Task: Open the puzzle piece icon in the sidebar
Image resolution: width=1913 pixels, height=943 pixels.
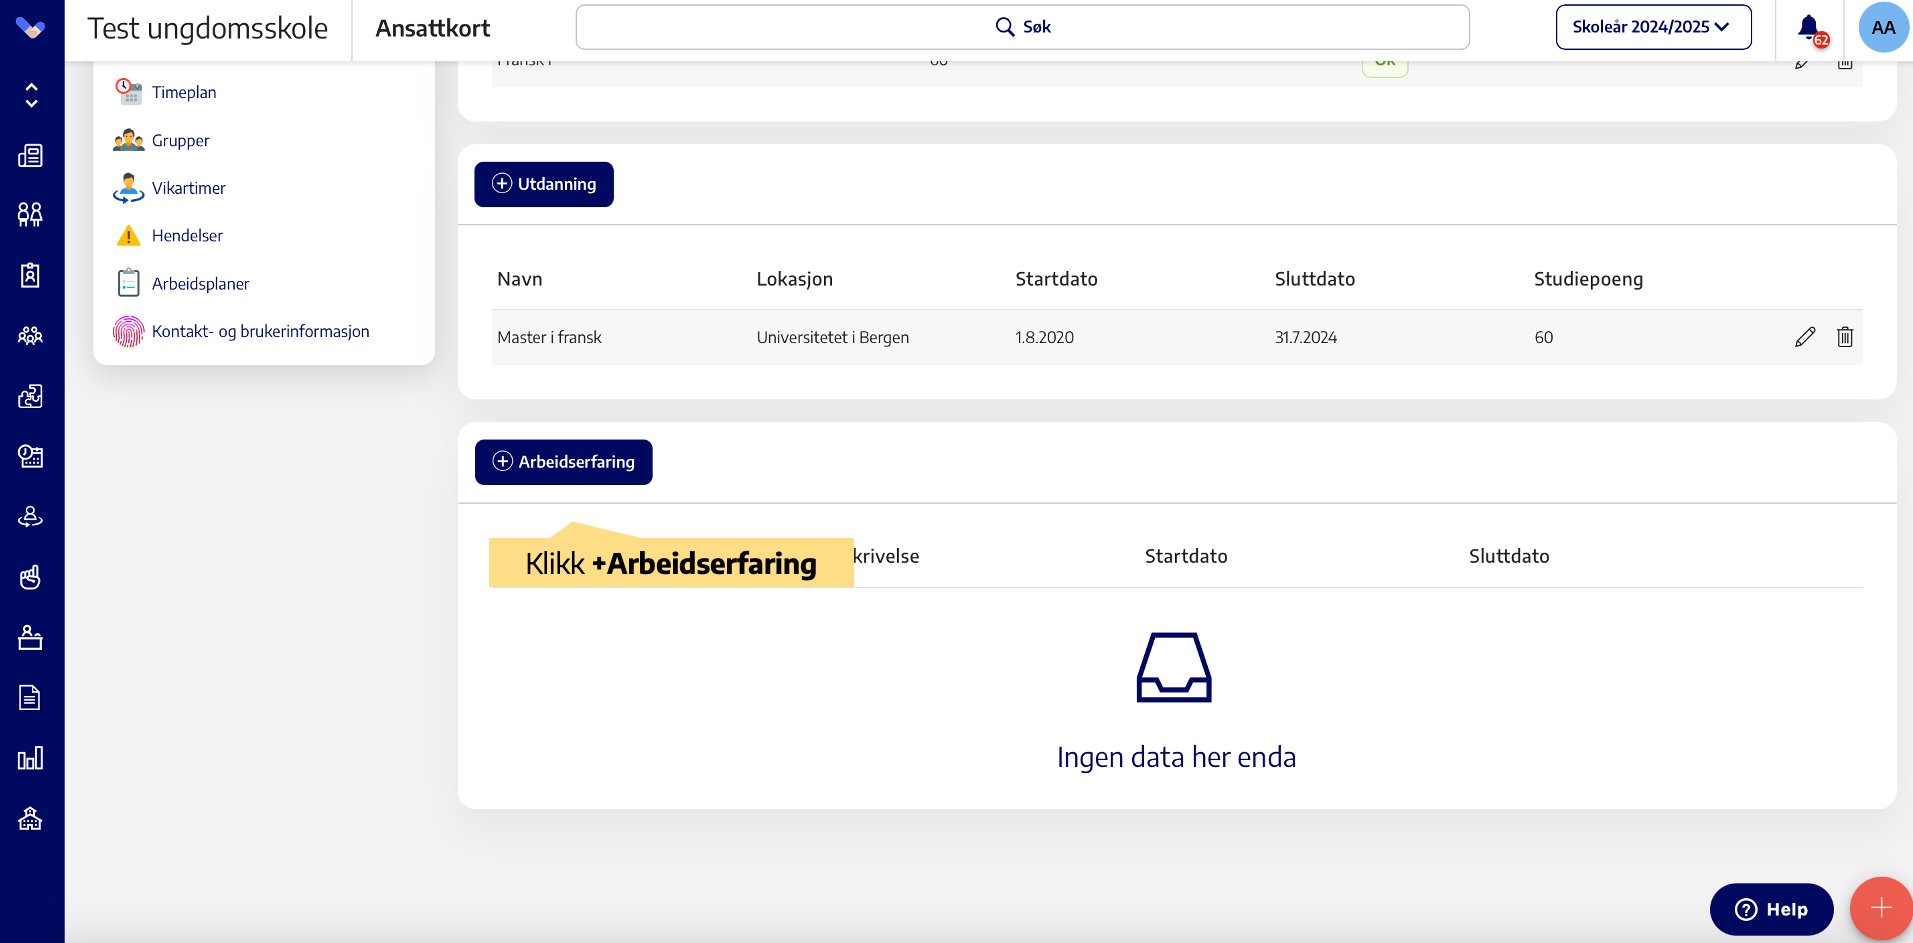Action: click(31, 396)
